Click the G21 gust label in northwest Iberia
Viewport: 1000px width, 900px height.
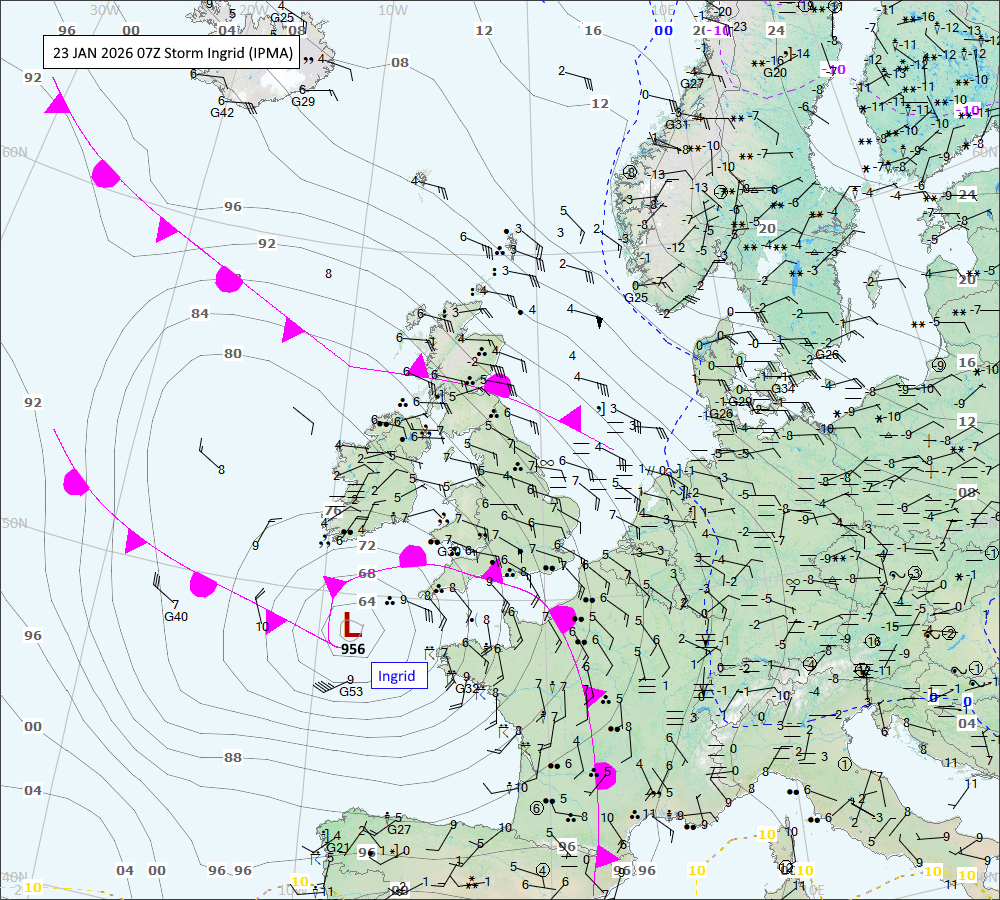[337, 848]
